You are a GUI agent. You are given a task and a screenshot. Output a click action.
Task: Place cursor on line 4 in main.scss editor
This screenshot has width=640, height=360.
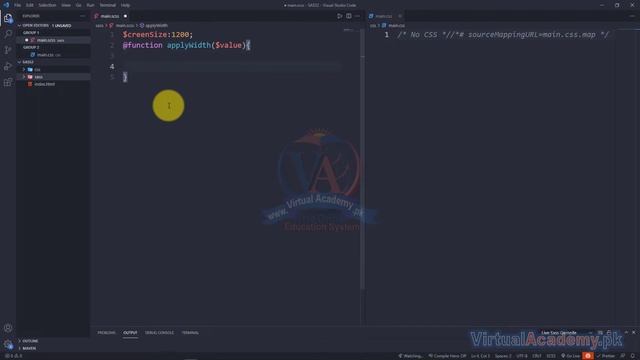coord(231,66)
